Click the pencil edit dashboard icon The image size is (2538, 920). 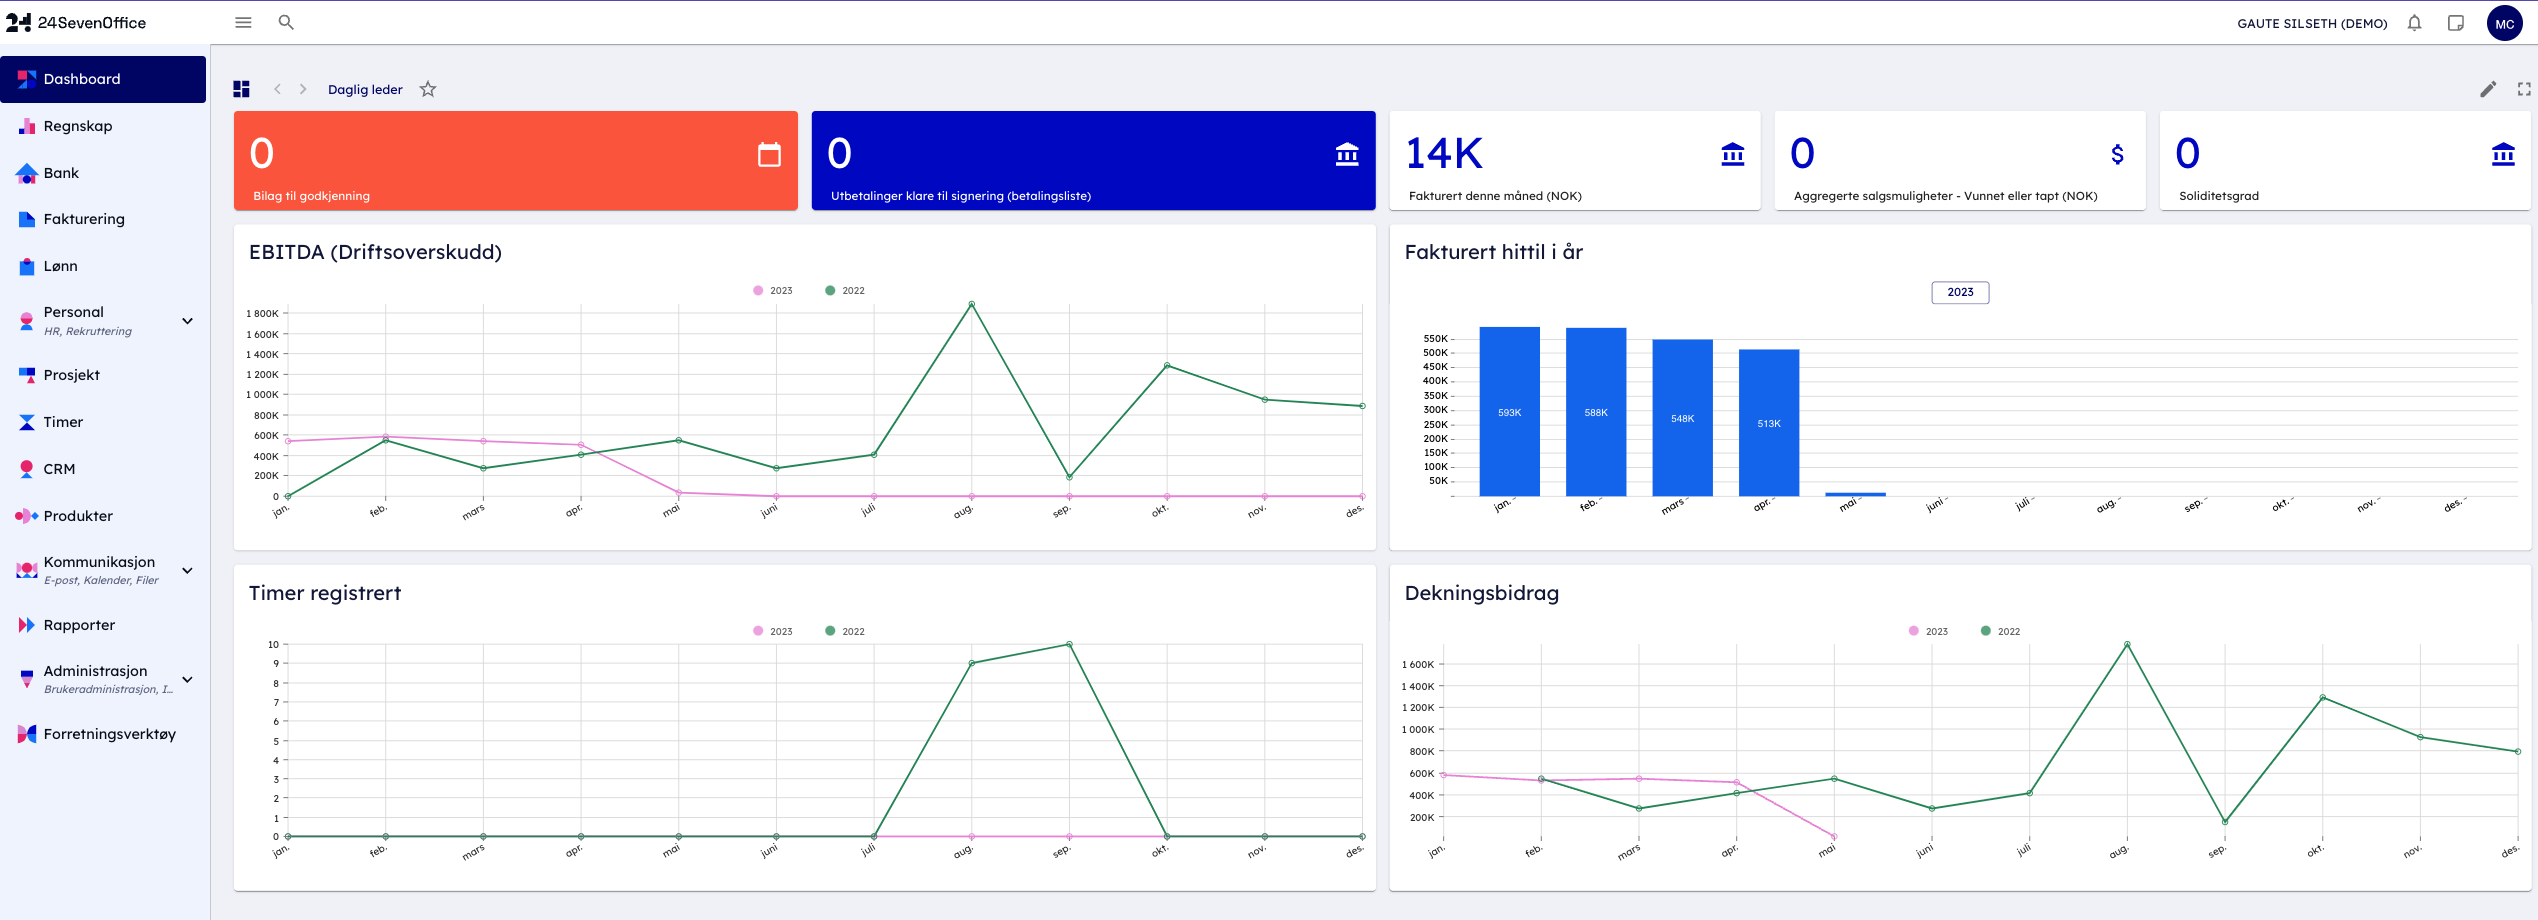[2488, 89]
